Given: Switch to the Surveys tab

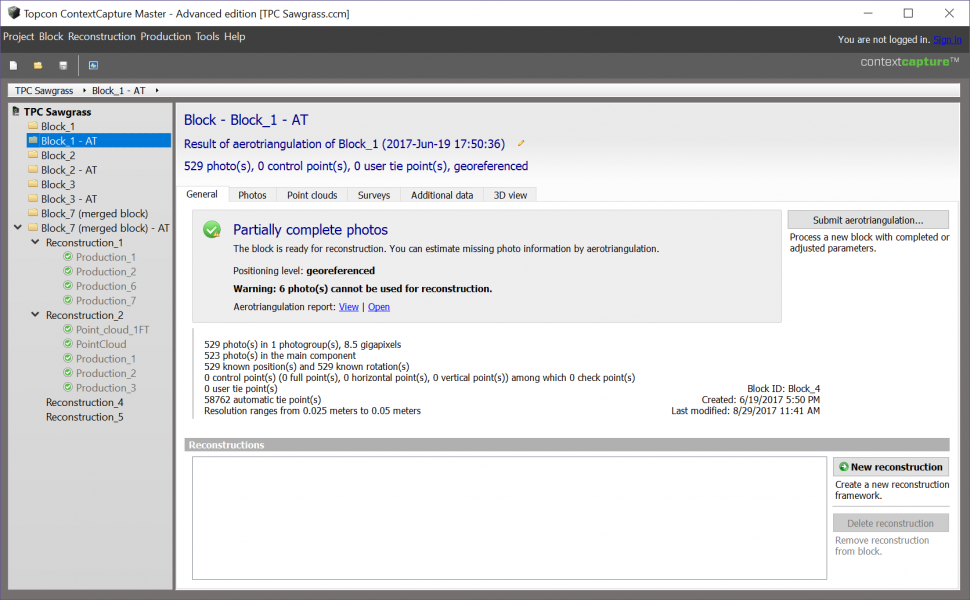Looking at the screenshot, I should (x=374, y=195).
